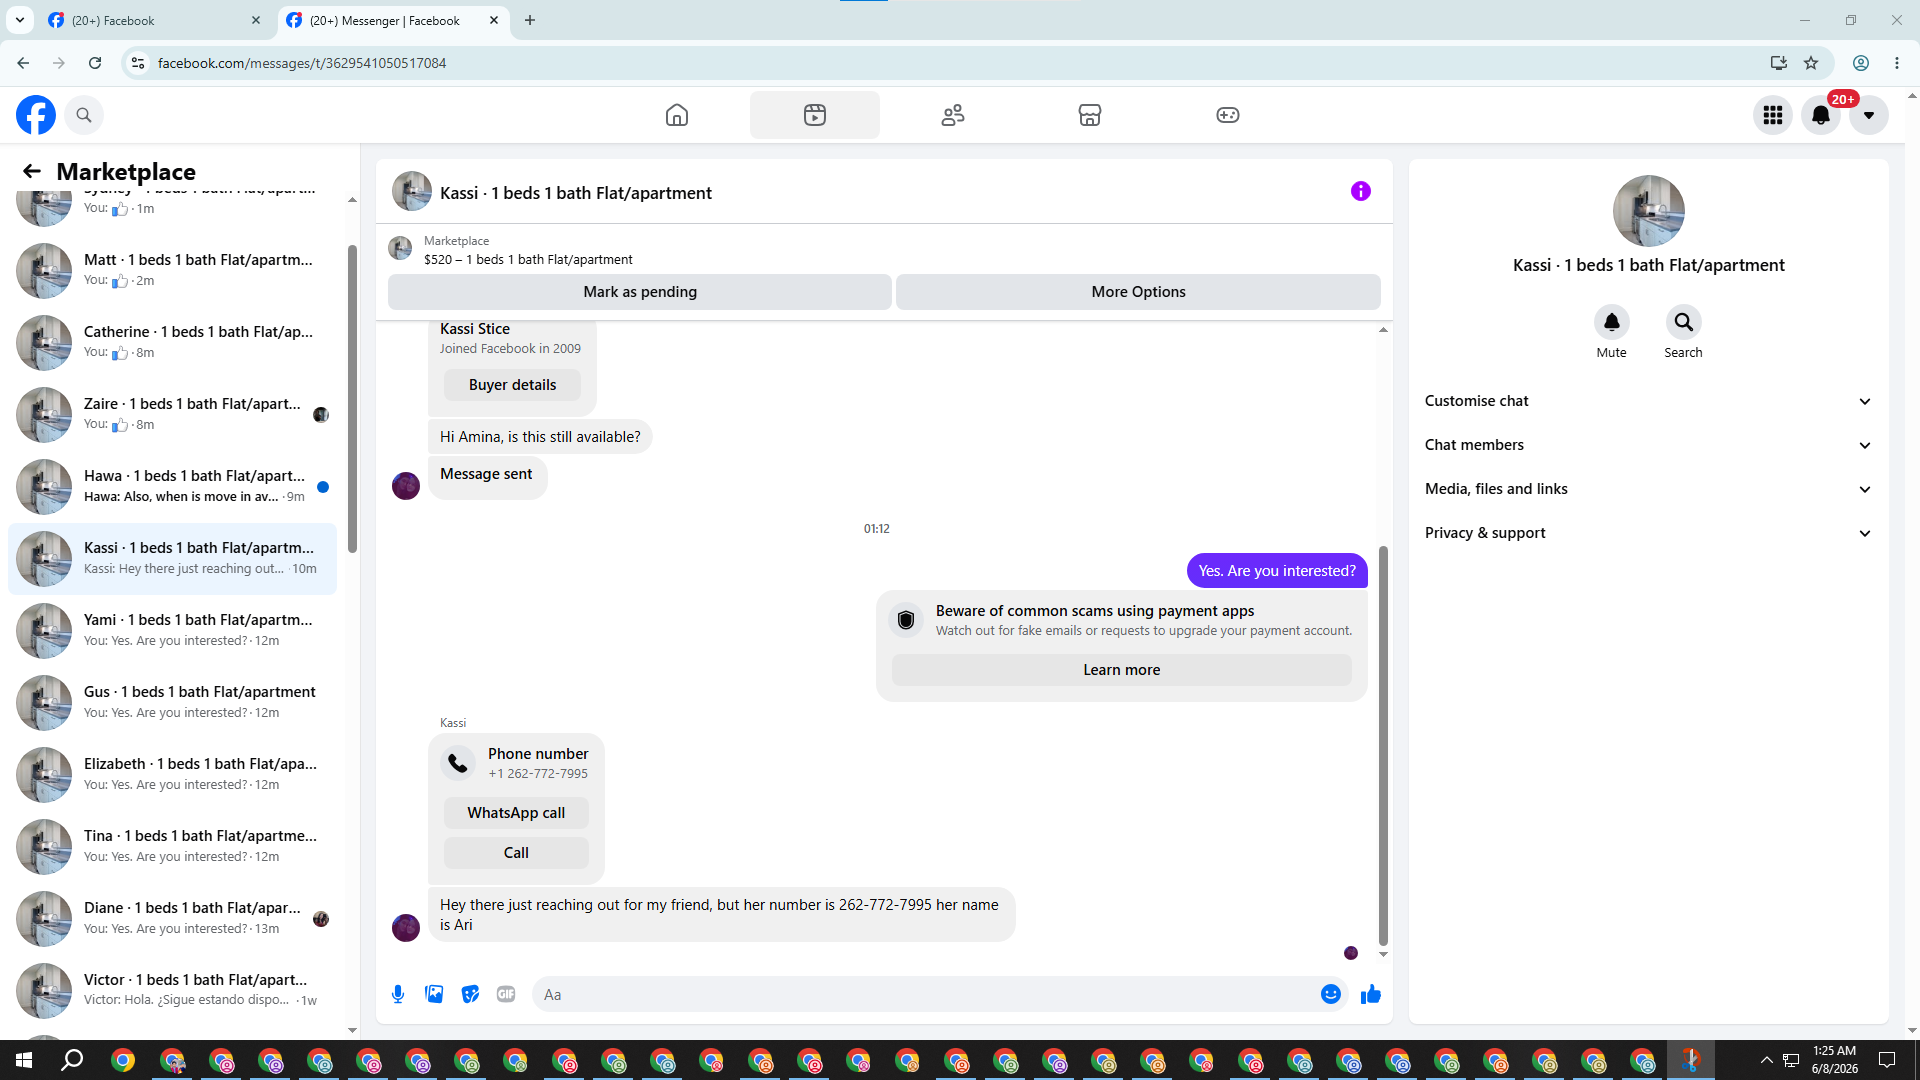Open Windows Start menu
The width and height of the screenshot is (1920, 1080).
(24, 1060)
